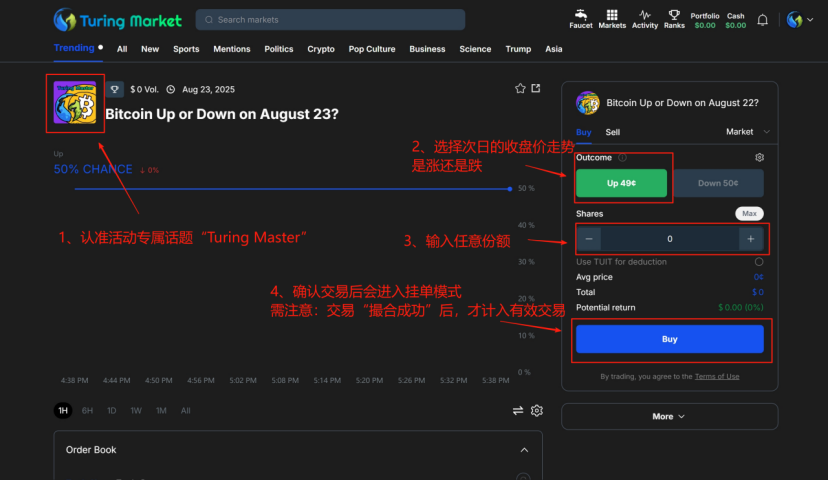The width and height of the screenshot is (828, 480).
Task: Enable Use TUIT for deduction
Action: (x=759, y=262)
